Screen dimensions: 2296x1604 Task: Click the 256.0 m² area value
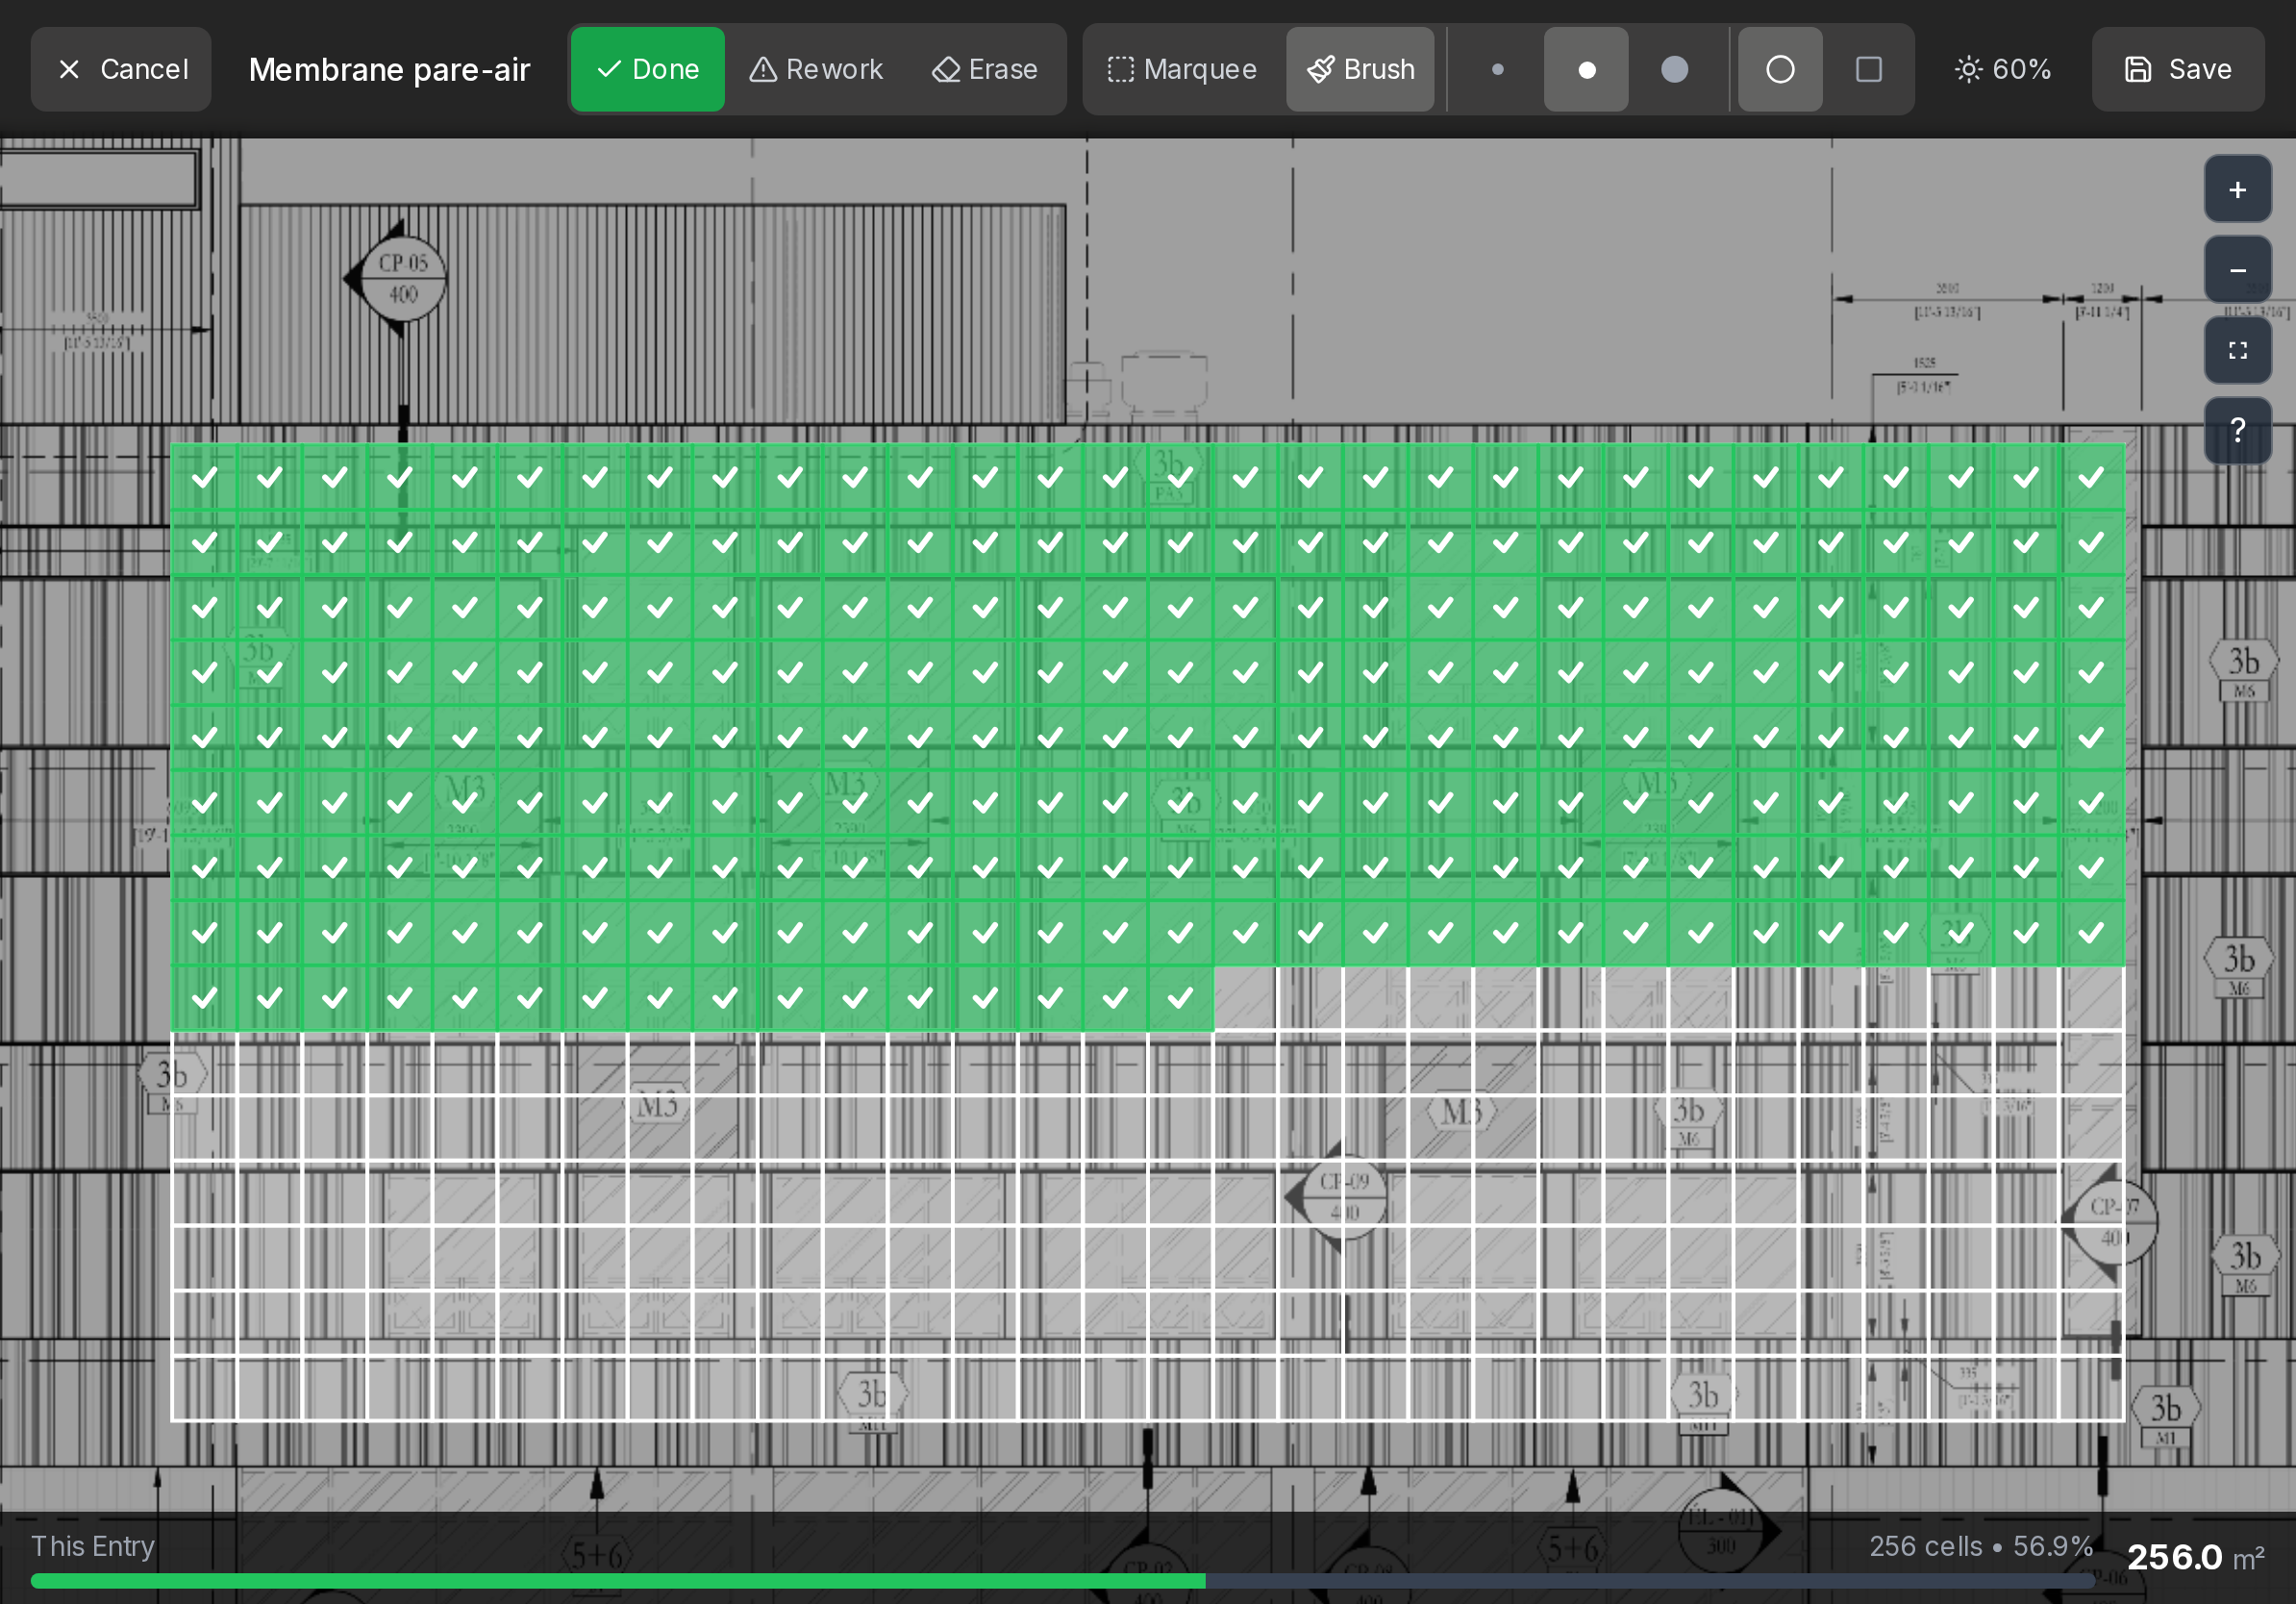pos(2195,1557)
